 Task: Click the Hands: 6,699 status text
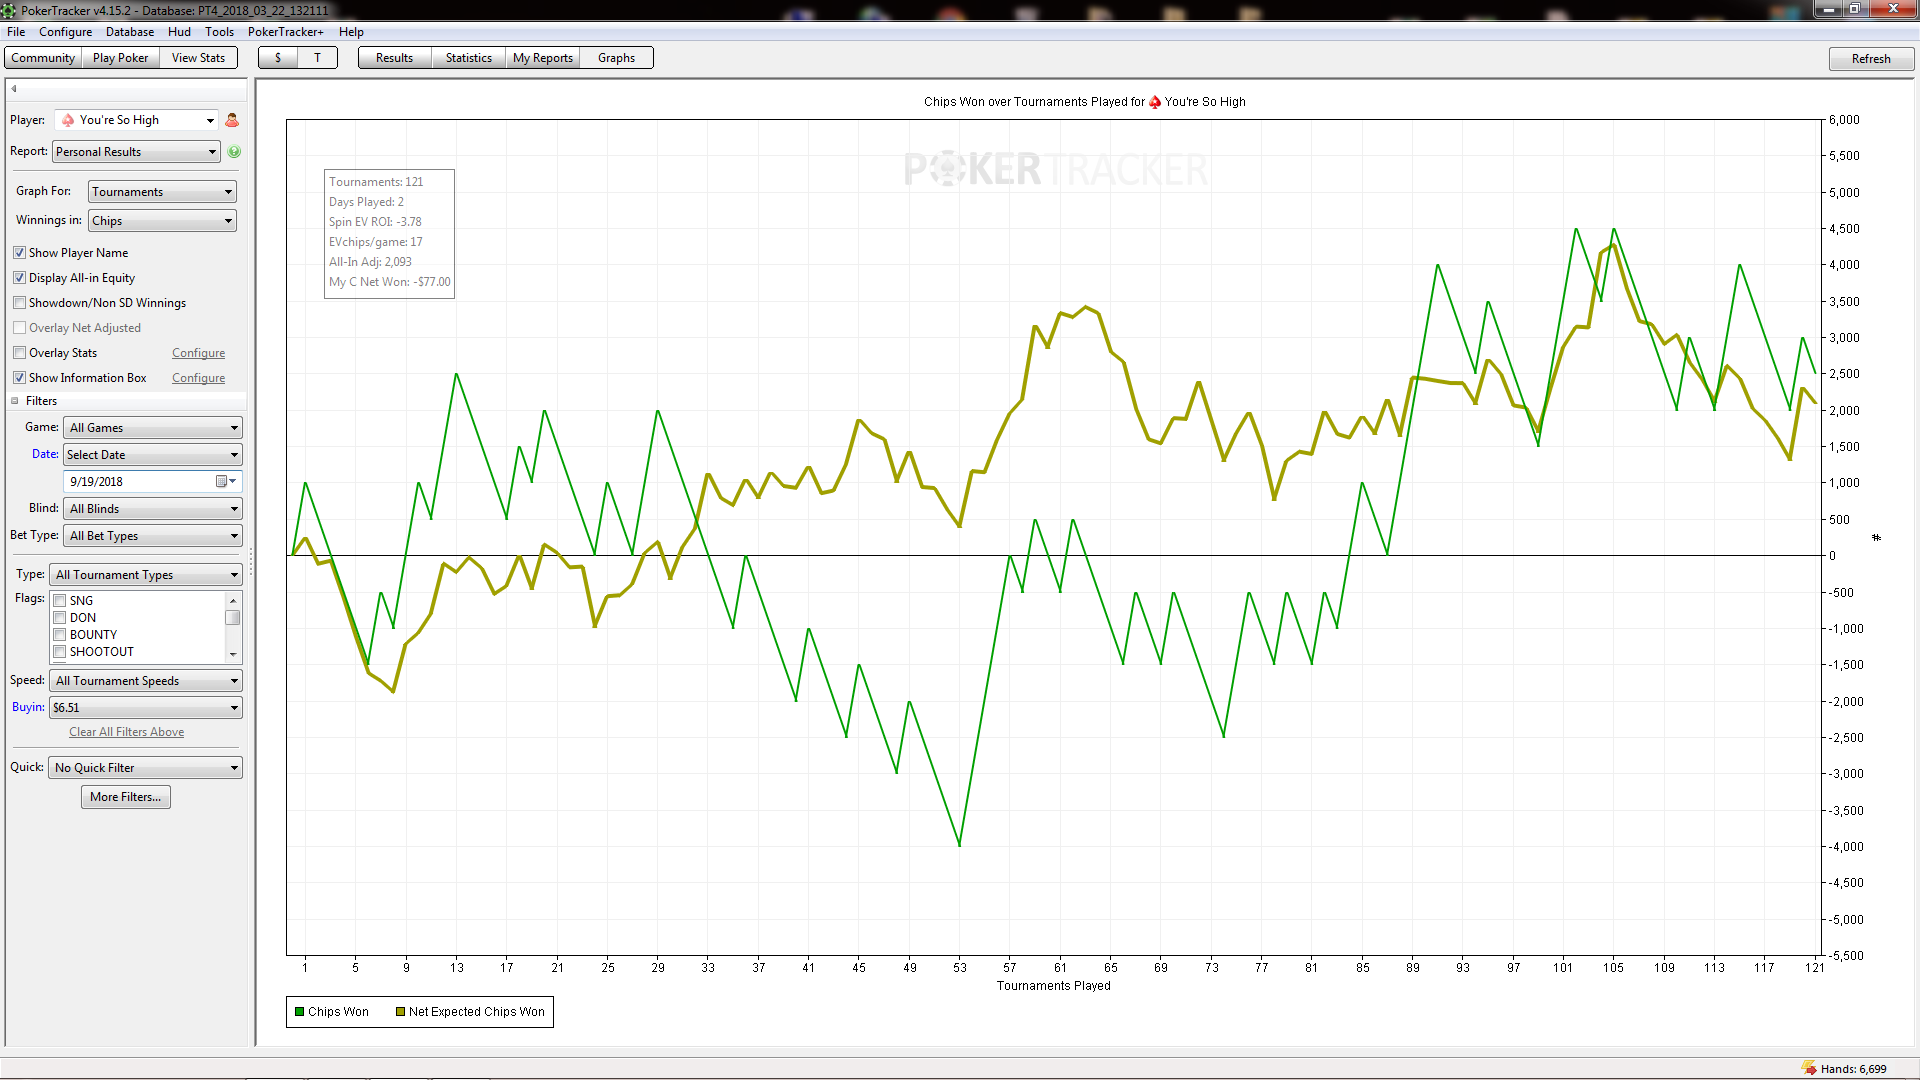tap(1854, 1069)
